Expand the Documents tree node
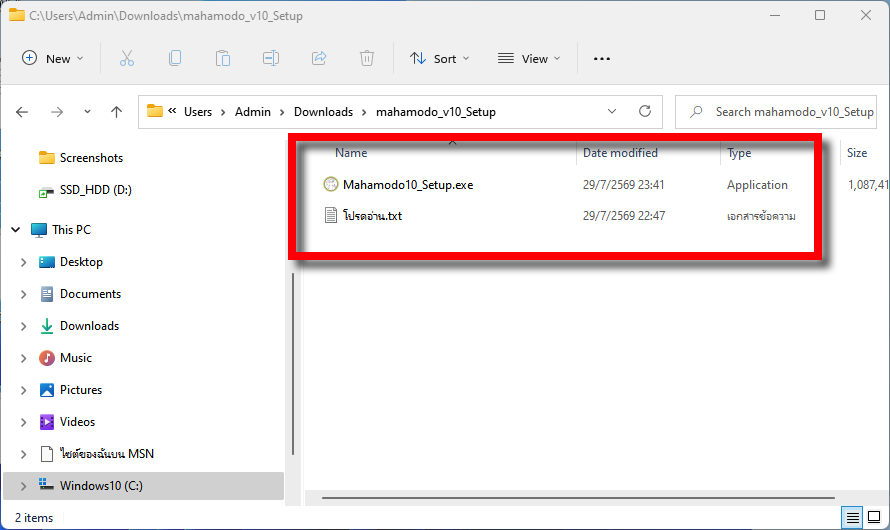The image size is (890, 530). (23, 294)
